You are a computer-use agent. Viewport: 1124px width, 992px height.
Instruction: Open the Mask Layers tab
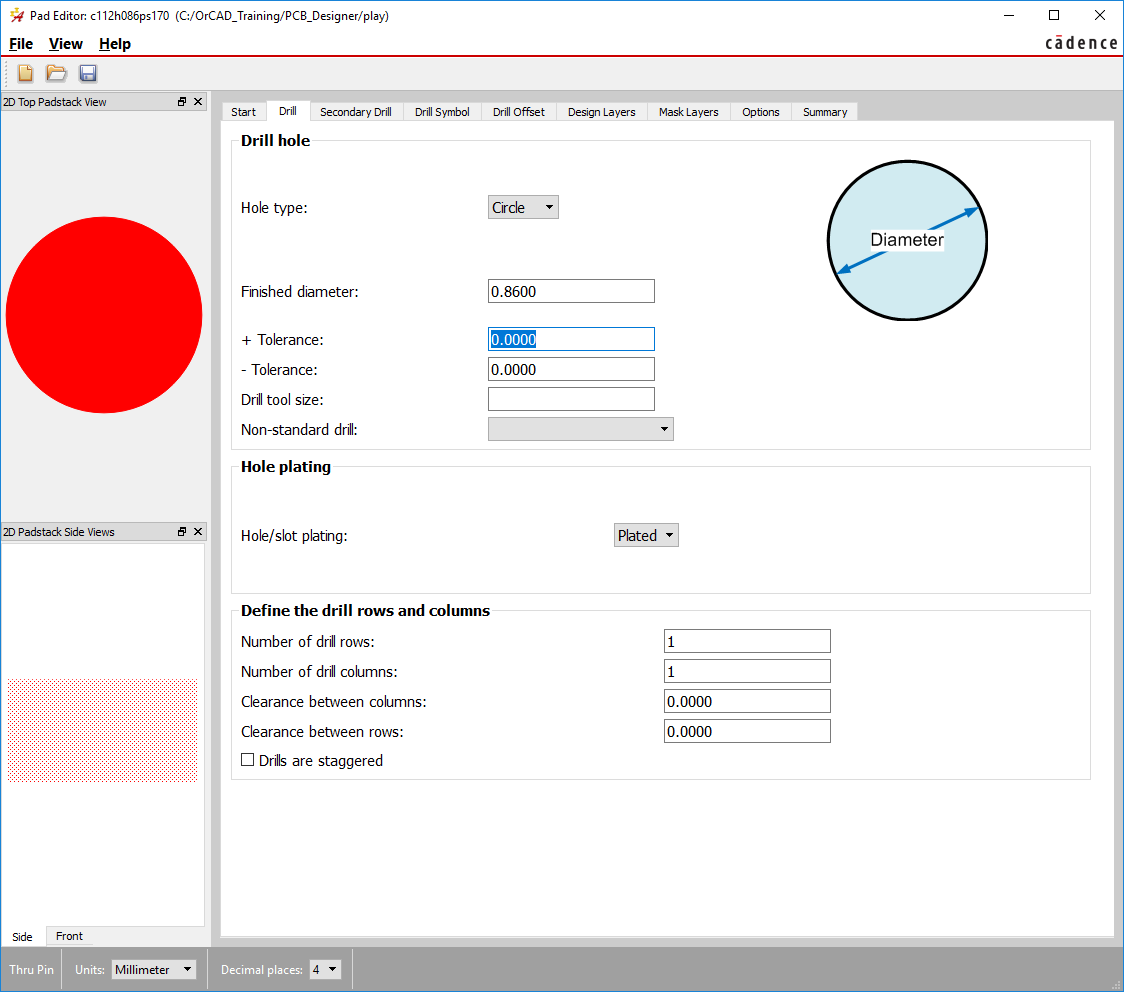click(689, 112)
